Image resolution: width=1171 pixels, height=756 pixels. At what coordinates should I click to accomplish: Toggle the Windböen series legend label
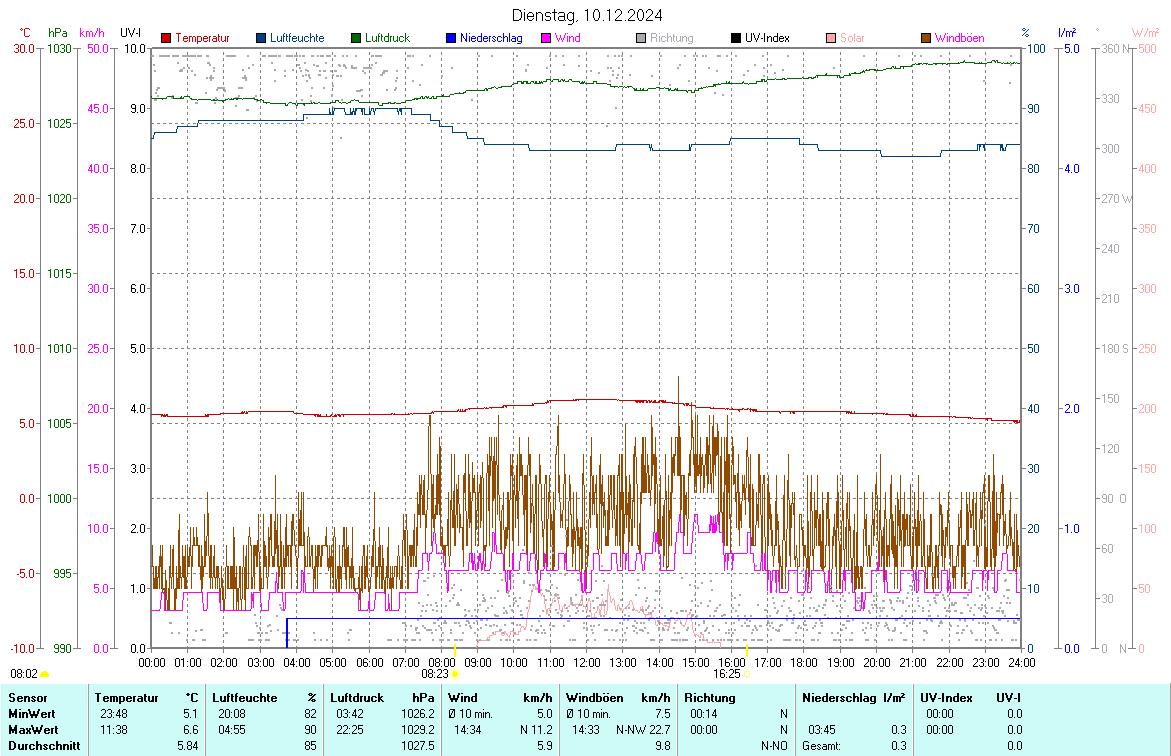(x=958, y=38)
